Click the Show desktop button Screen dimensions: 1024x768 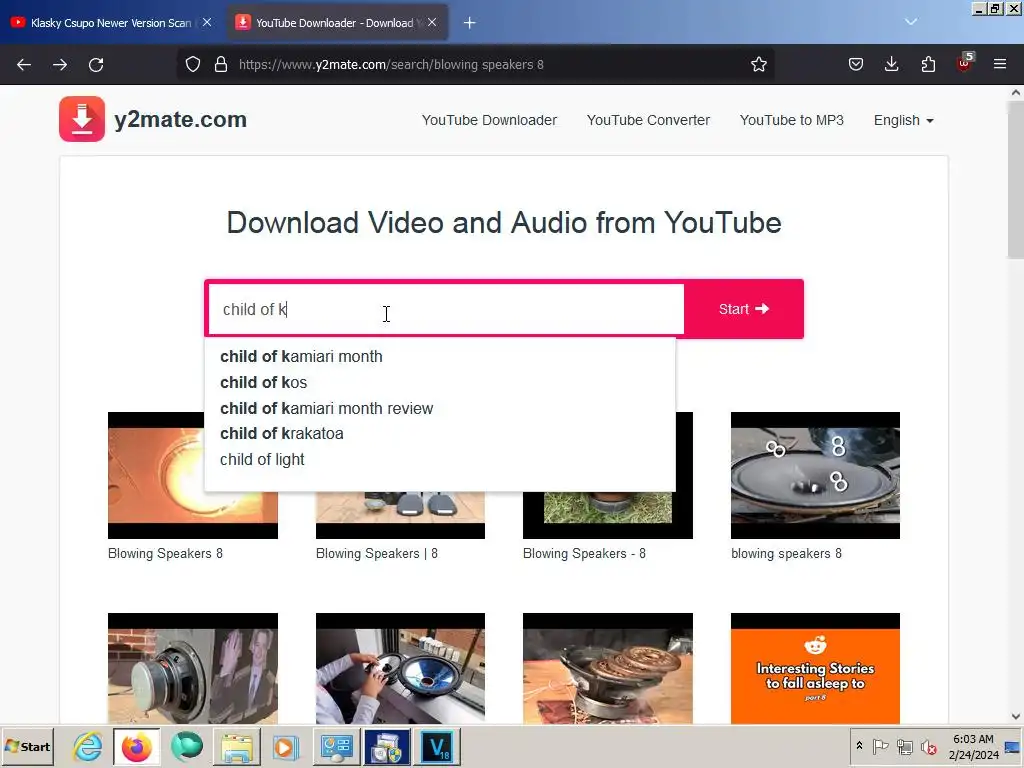[x=1014, y=746]
